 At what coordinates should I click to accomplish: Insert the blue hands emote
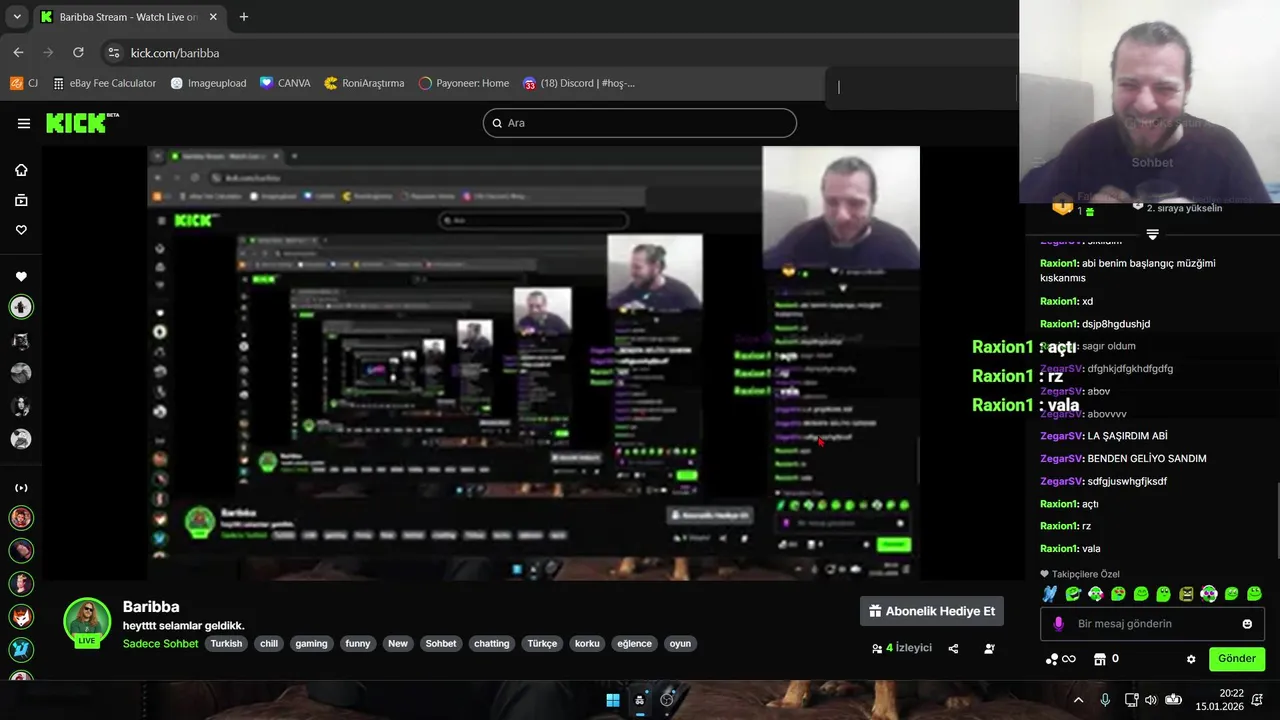[1050, 594]
